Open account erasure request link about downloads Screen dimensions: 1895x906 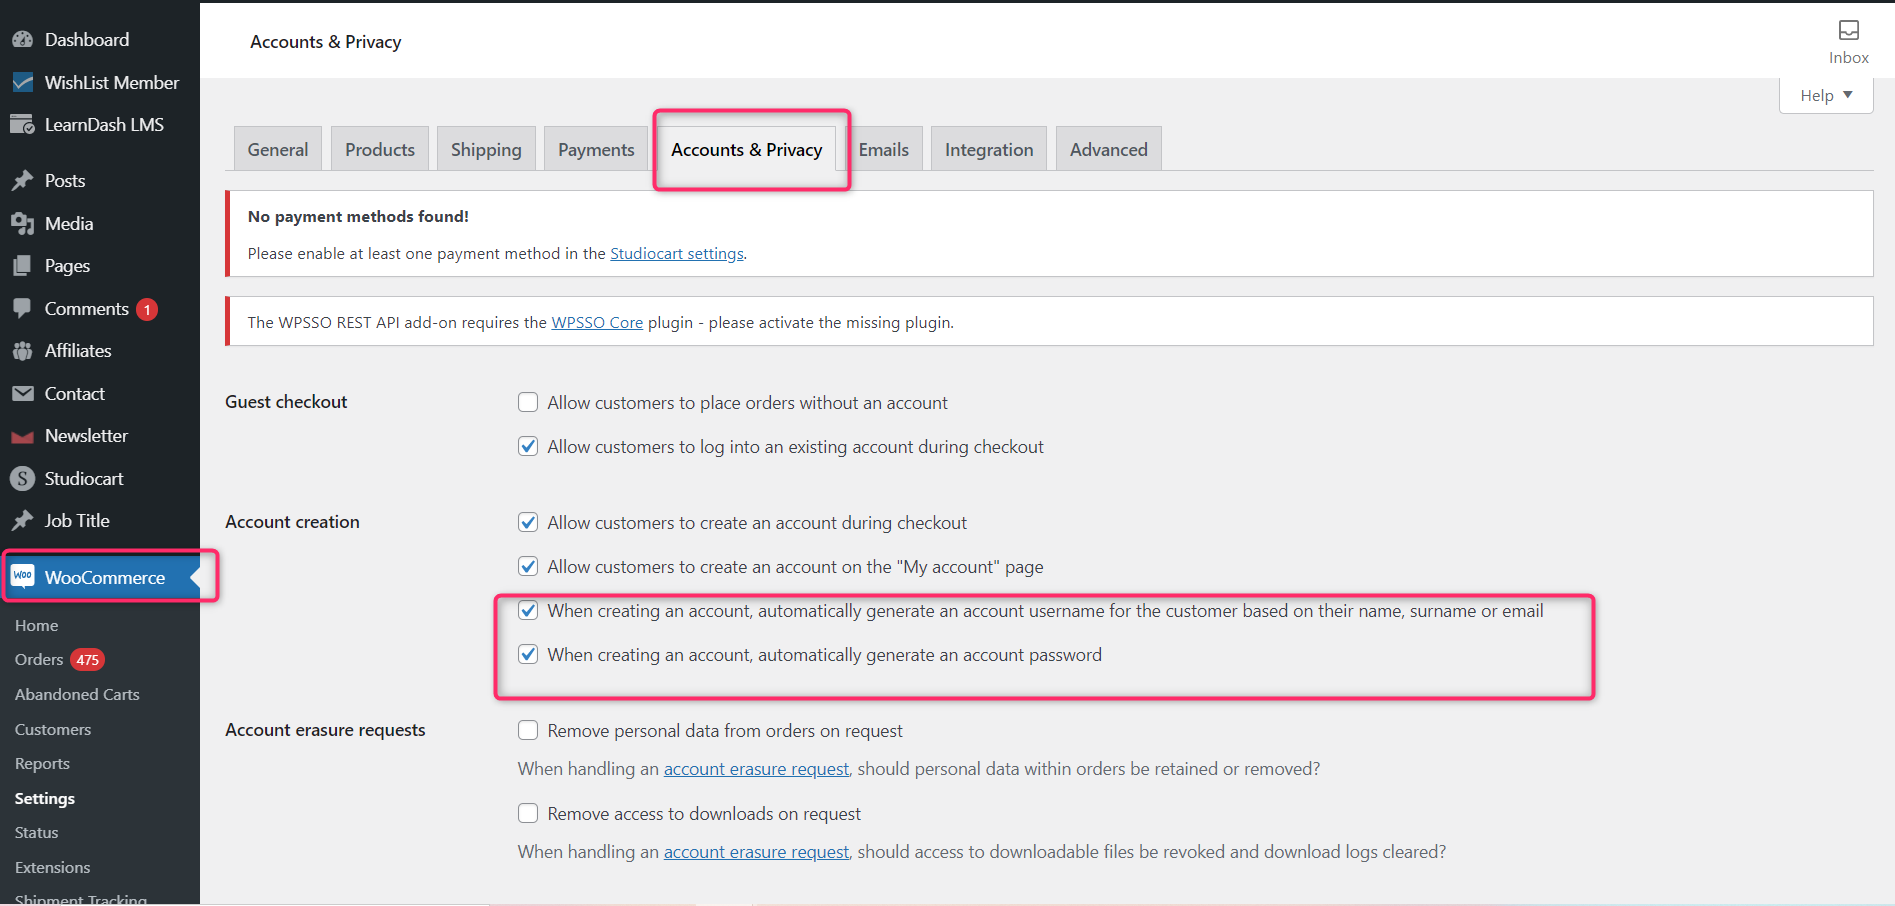tap(756, 852)
